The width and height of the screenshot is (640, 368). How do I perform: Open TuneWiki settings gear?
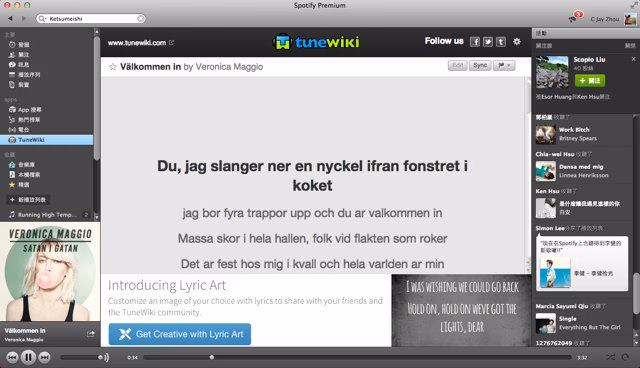(517, 42)
